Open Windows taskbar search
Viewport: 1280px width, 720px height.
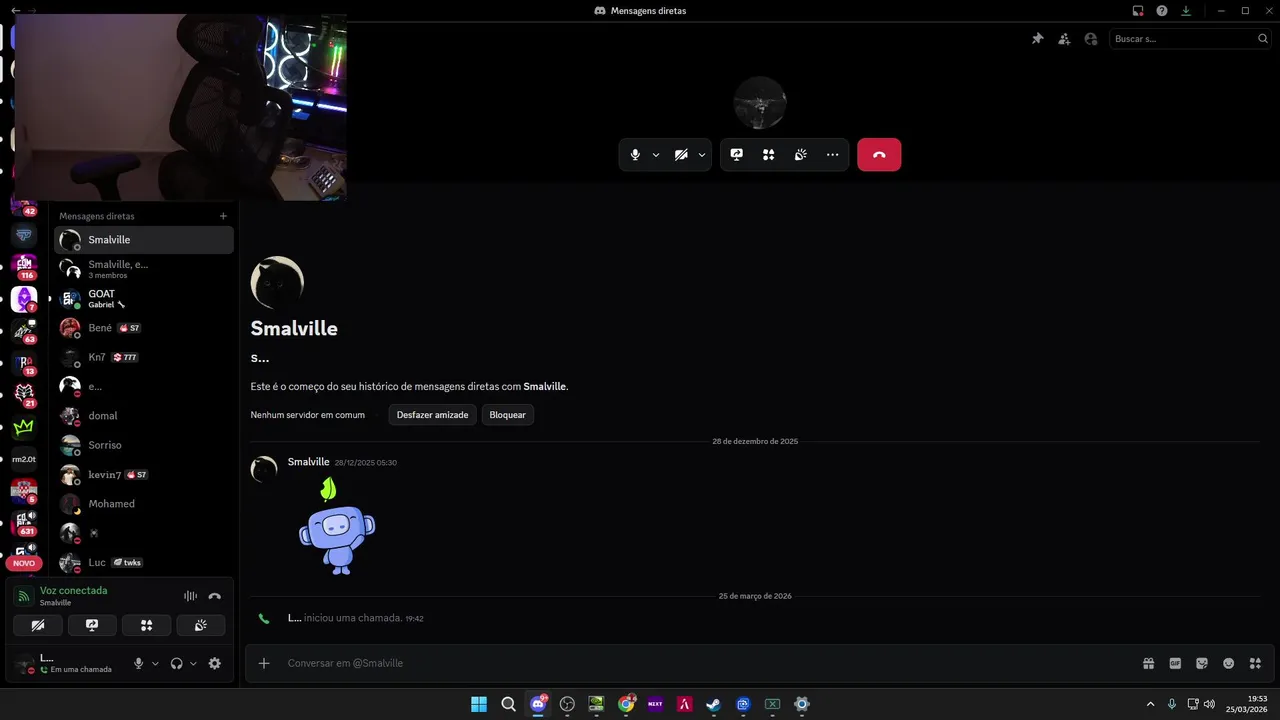pos(508,704)
